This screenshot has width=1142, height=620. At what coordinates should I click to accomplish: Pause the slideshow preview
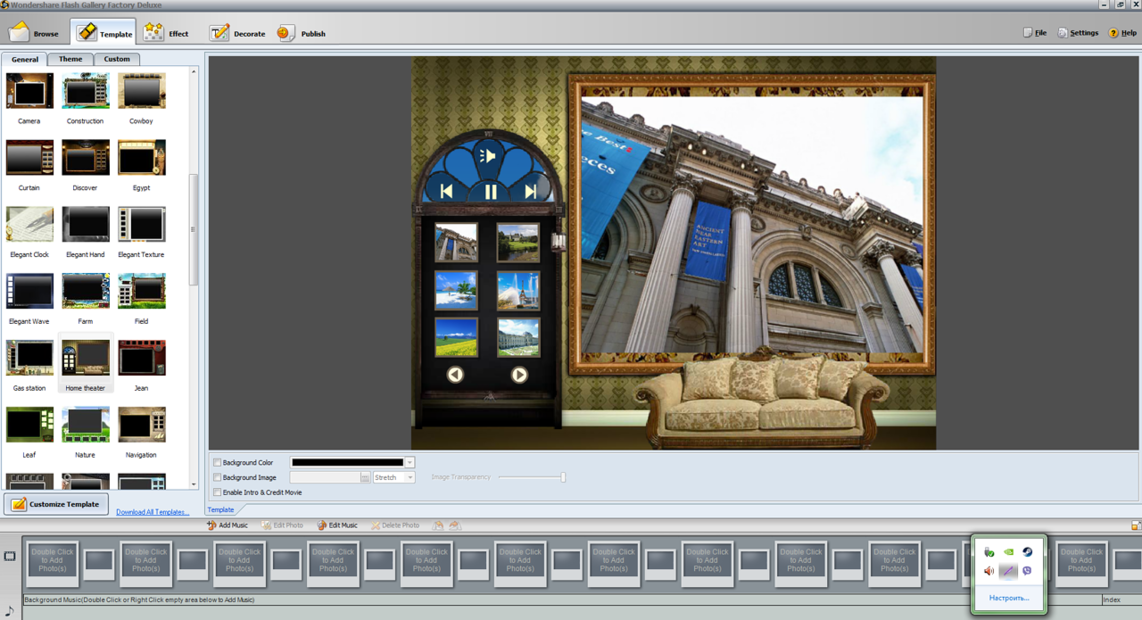(x=490, y=191)
